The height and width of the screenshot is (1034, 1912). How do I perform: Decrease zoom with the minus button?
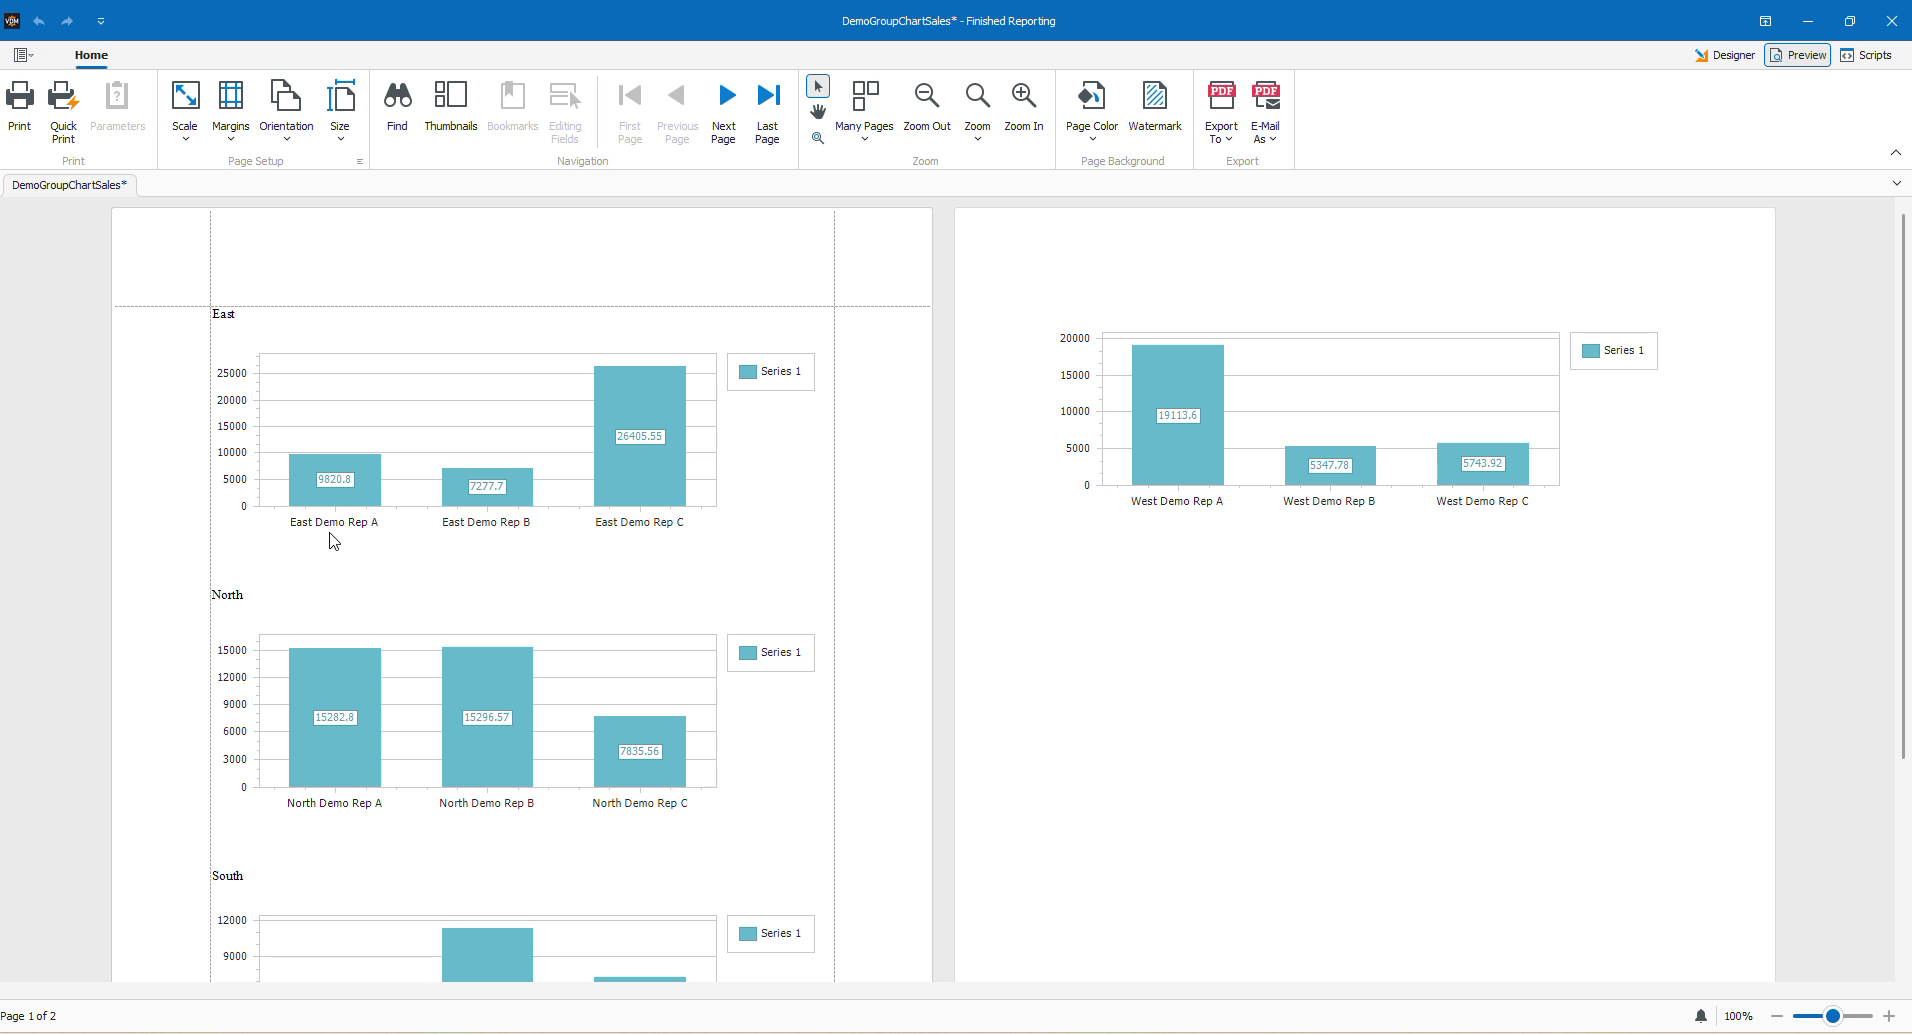[x=1776, y=1016]
